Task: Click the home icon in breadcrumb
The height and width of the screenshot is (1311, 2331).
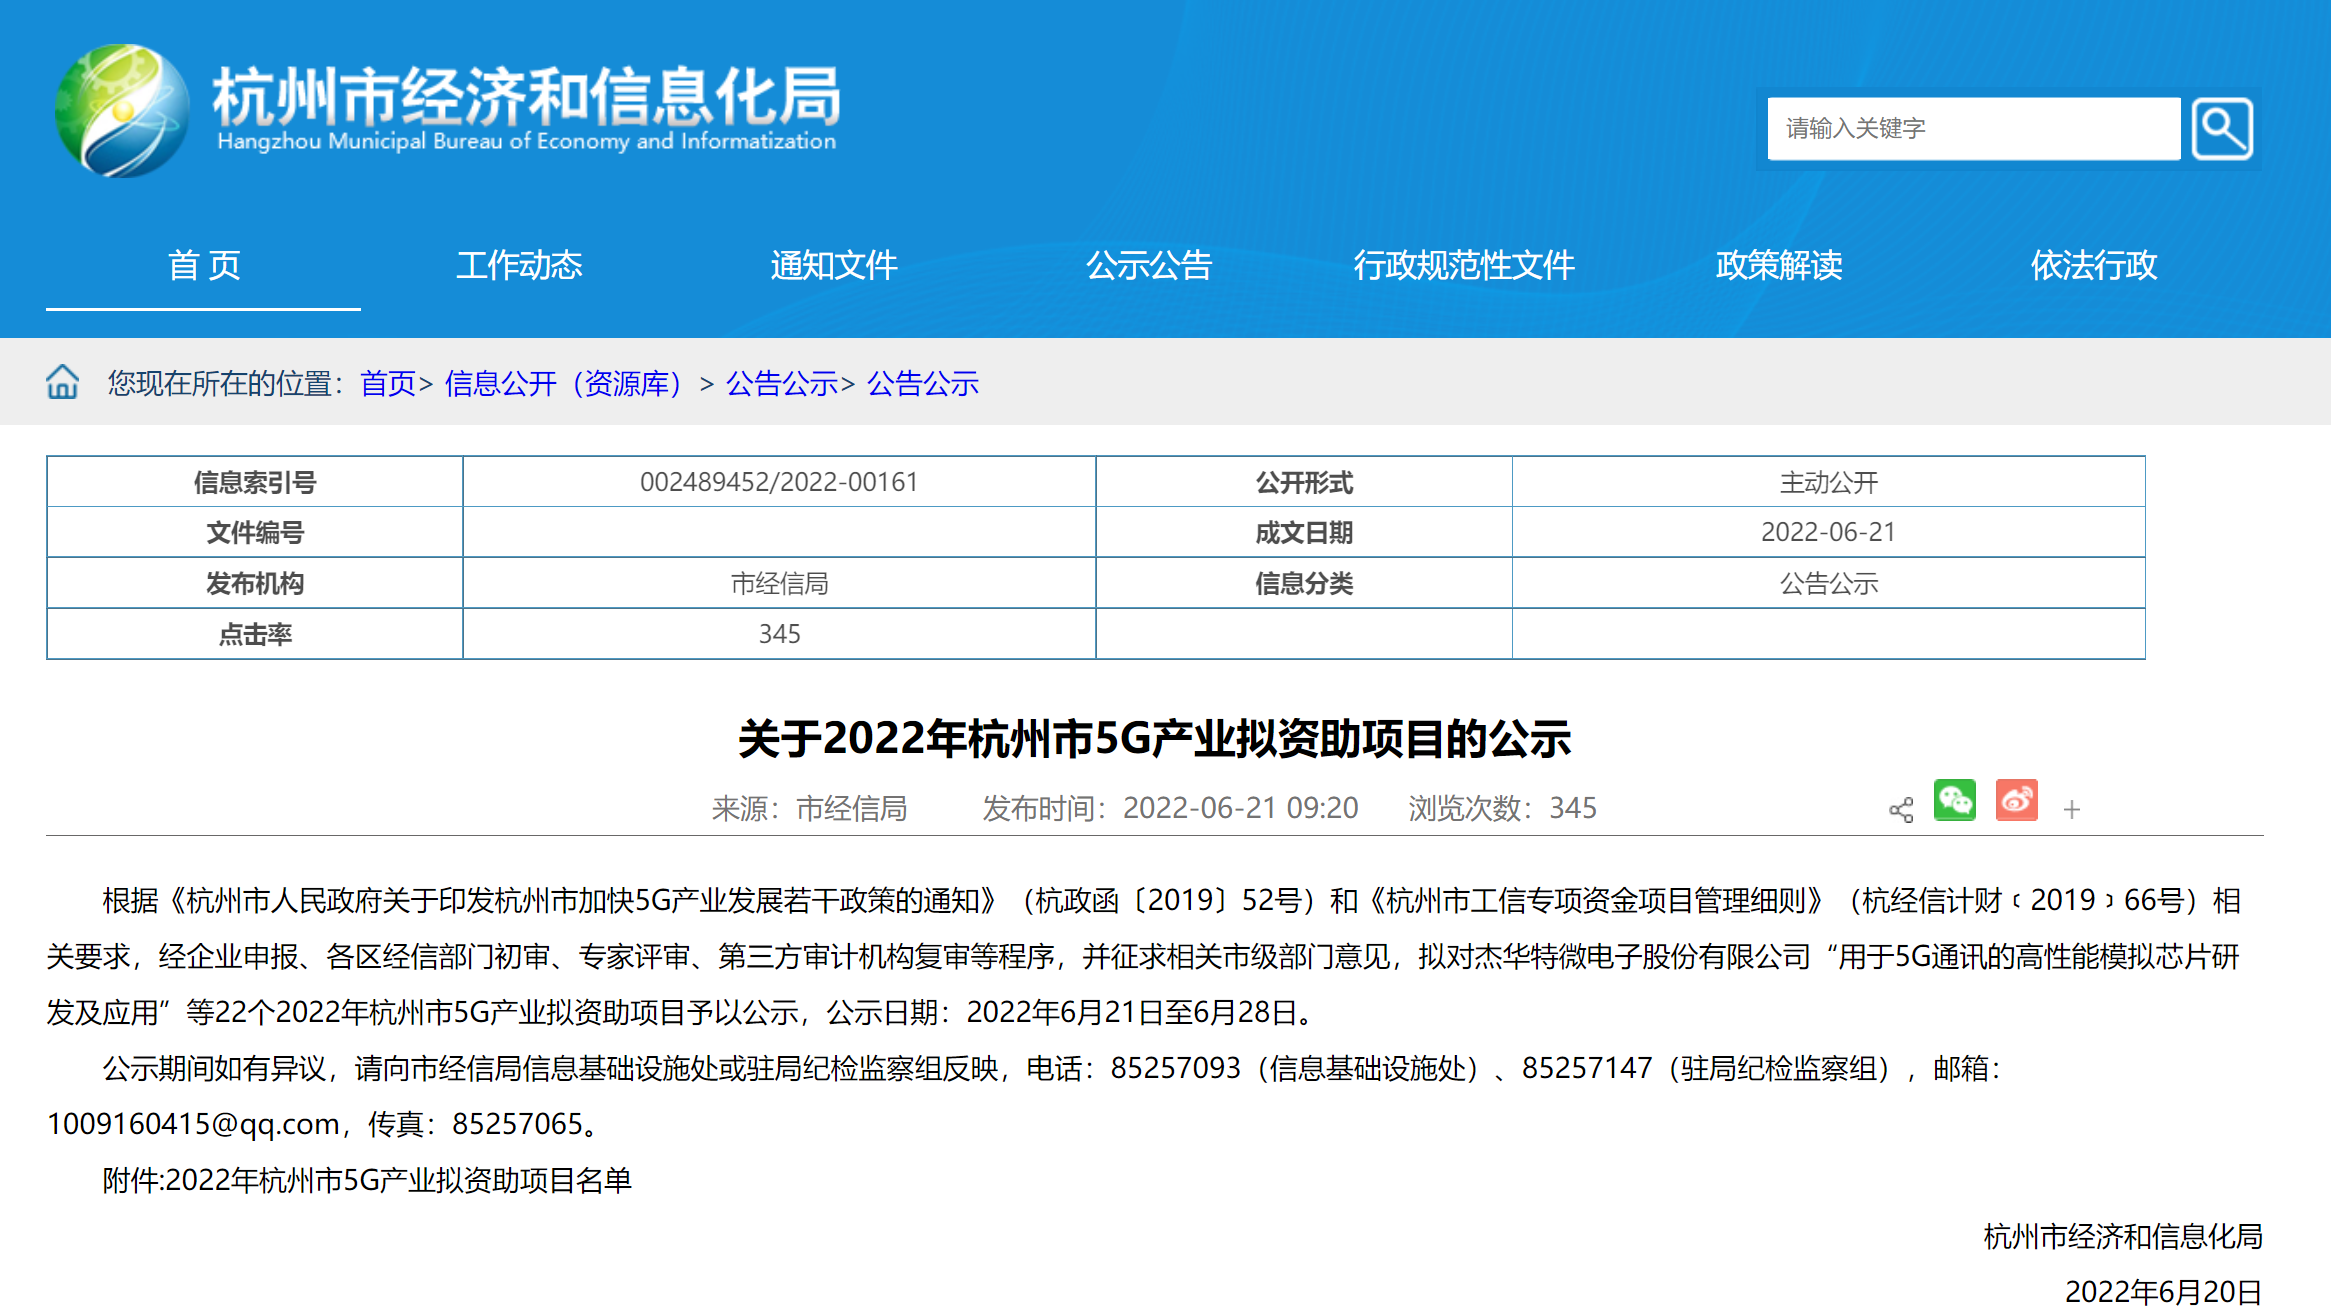Action: tap(63, 383)
